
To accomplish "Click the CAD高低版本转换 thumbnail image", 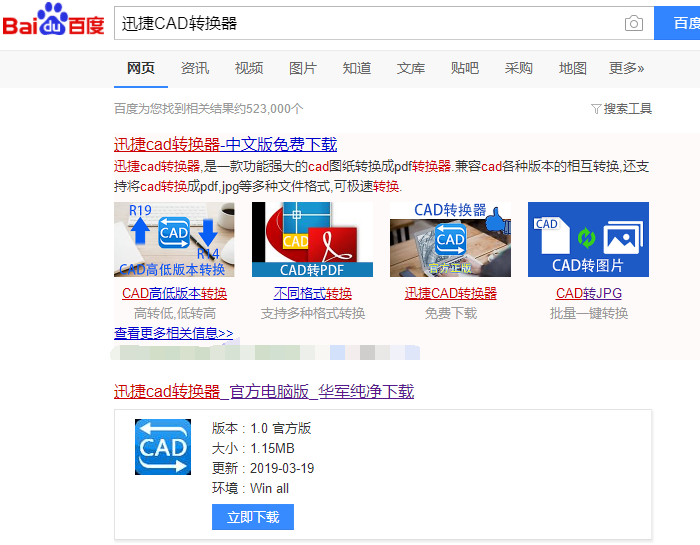I will pos(174,239).
